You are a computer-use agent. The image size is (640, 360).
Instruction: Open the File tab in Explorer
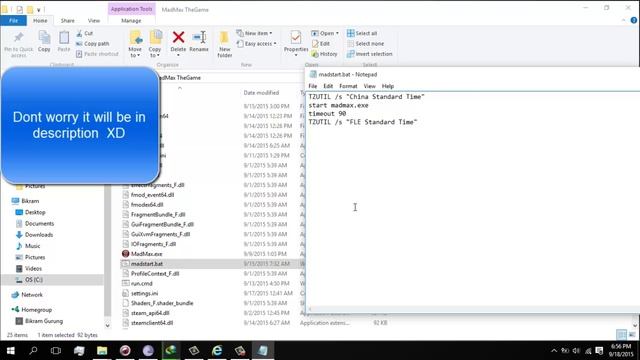click(13, 20)
